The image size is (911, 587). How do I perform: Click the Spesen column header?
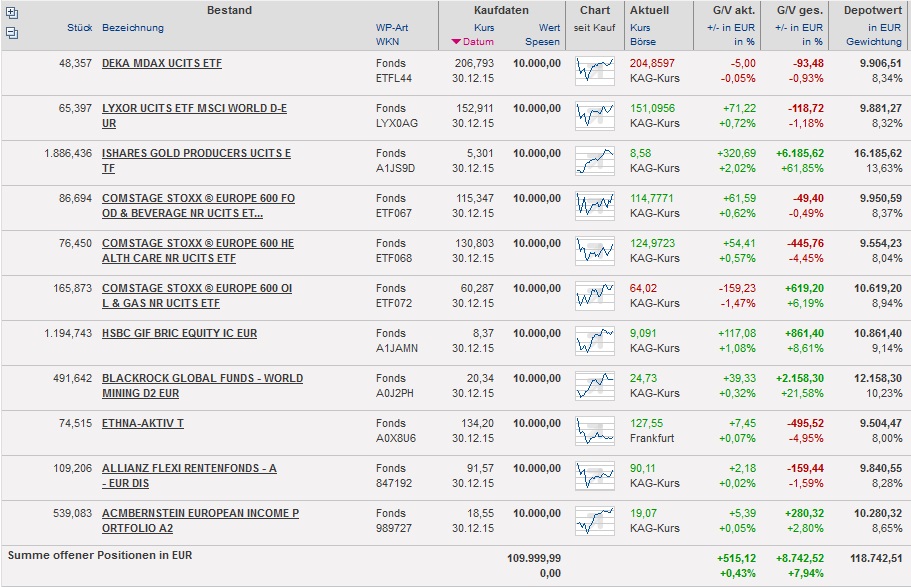(x=542, y=42)
